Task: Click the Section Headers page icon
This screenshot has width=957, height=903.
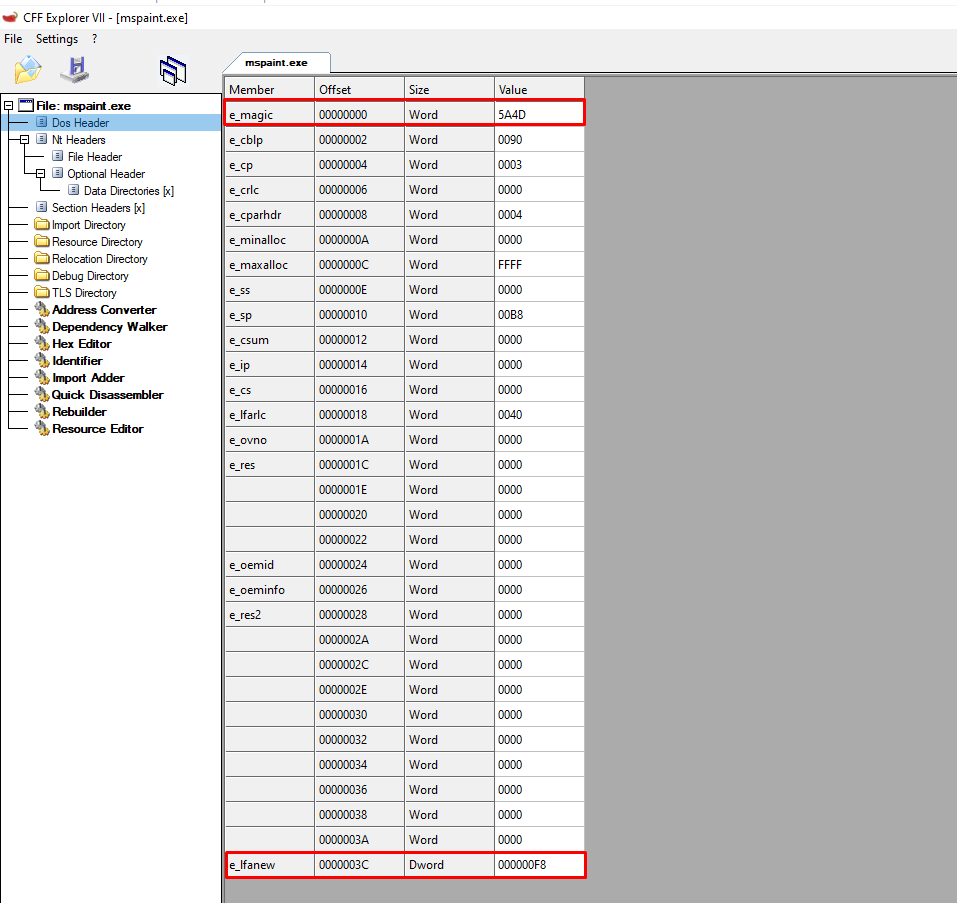Action: [42, 207]
